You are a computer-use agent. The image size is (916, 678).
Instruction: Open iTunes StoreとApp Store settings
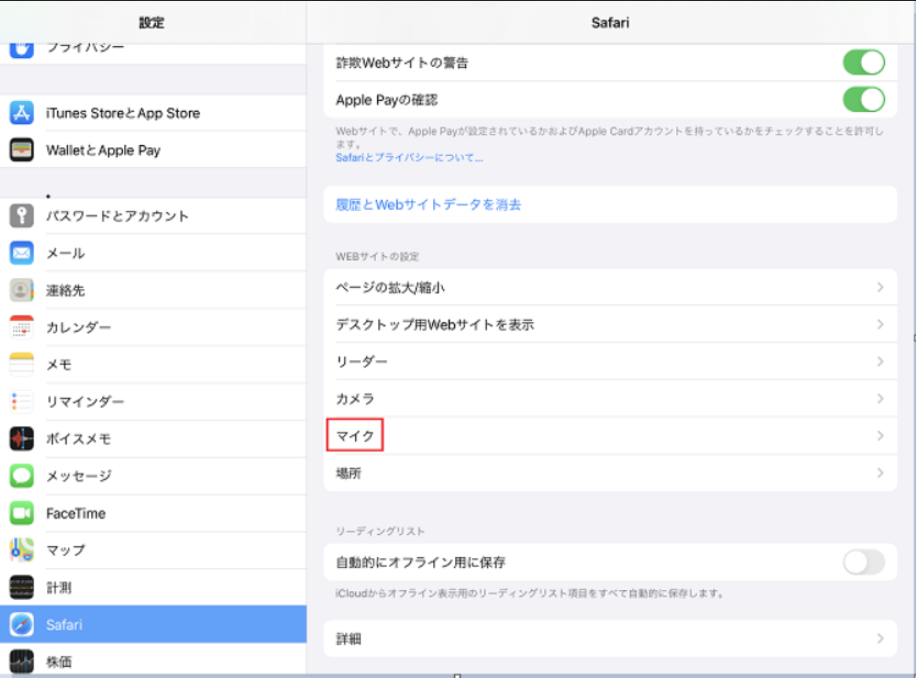pyautogui.click(x=120, y=113)
